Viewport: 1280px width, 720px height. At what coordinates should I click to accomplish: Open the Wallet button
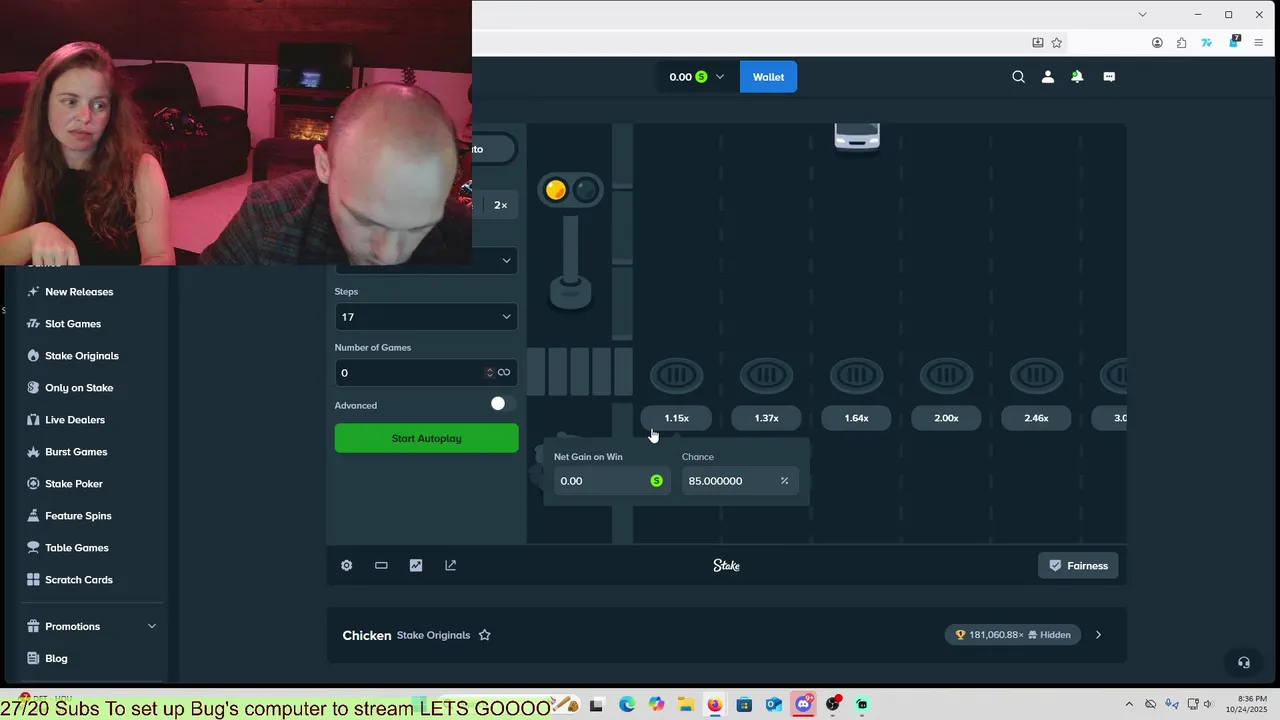click(x=768, y=77)
